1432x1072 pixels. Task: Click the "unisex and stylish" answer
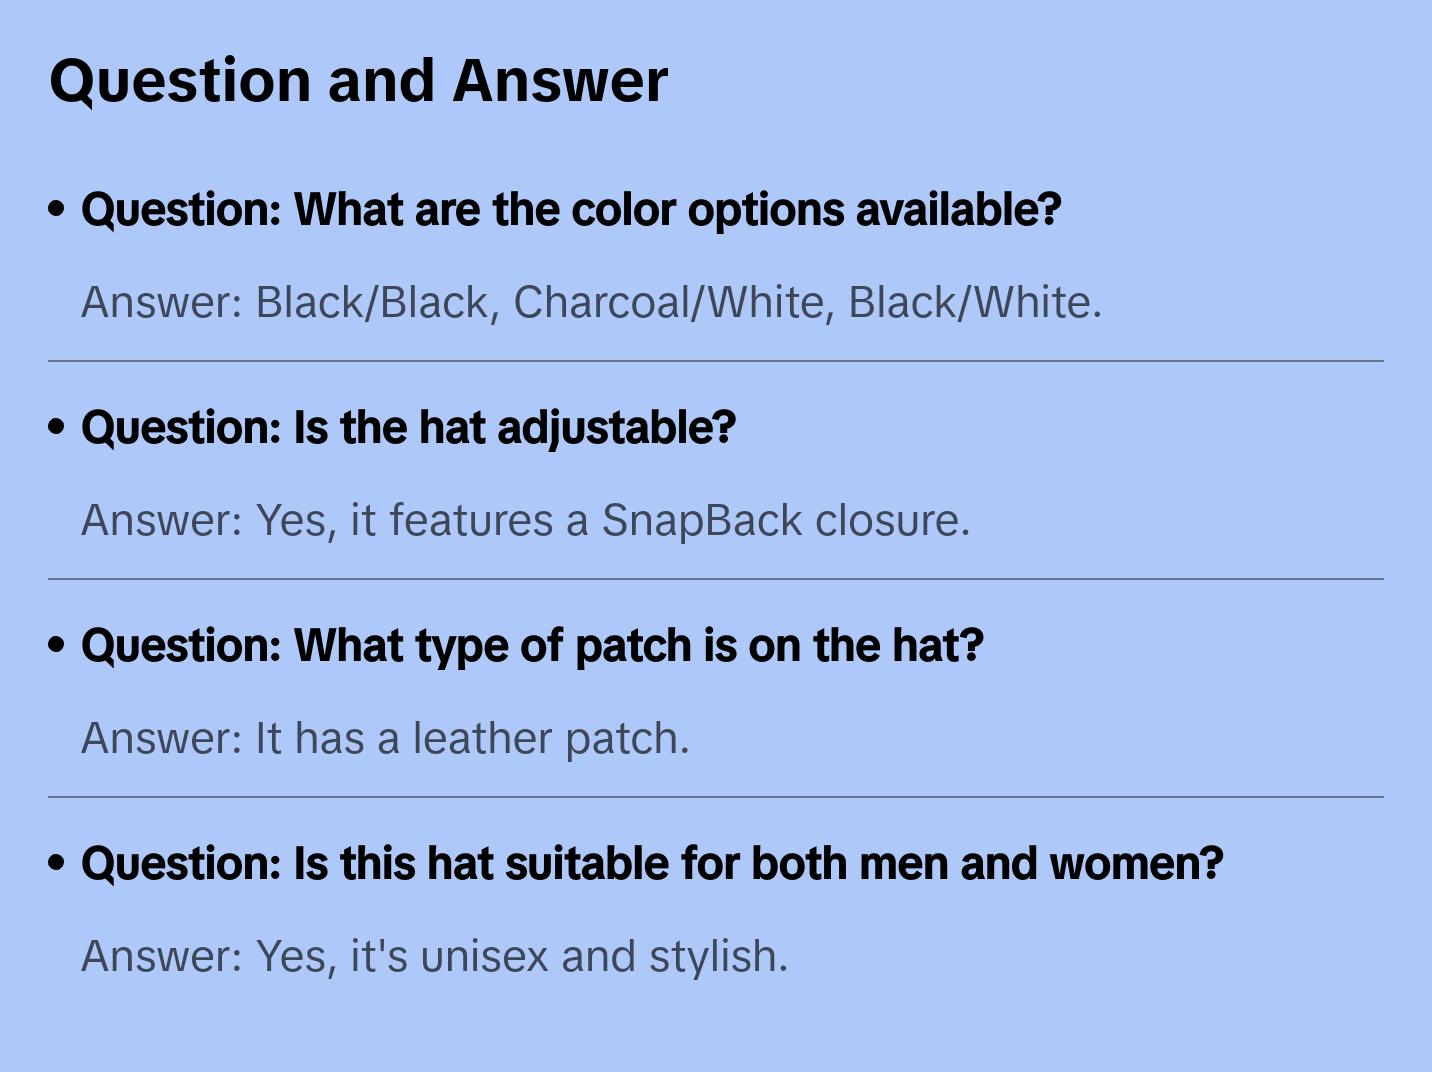pos(604,957)
